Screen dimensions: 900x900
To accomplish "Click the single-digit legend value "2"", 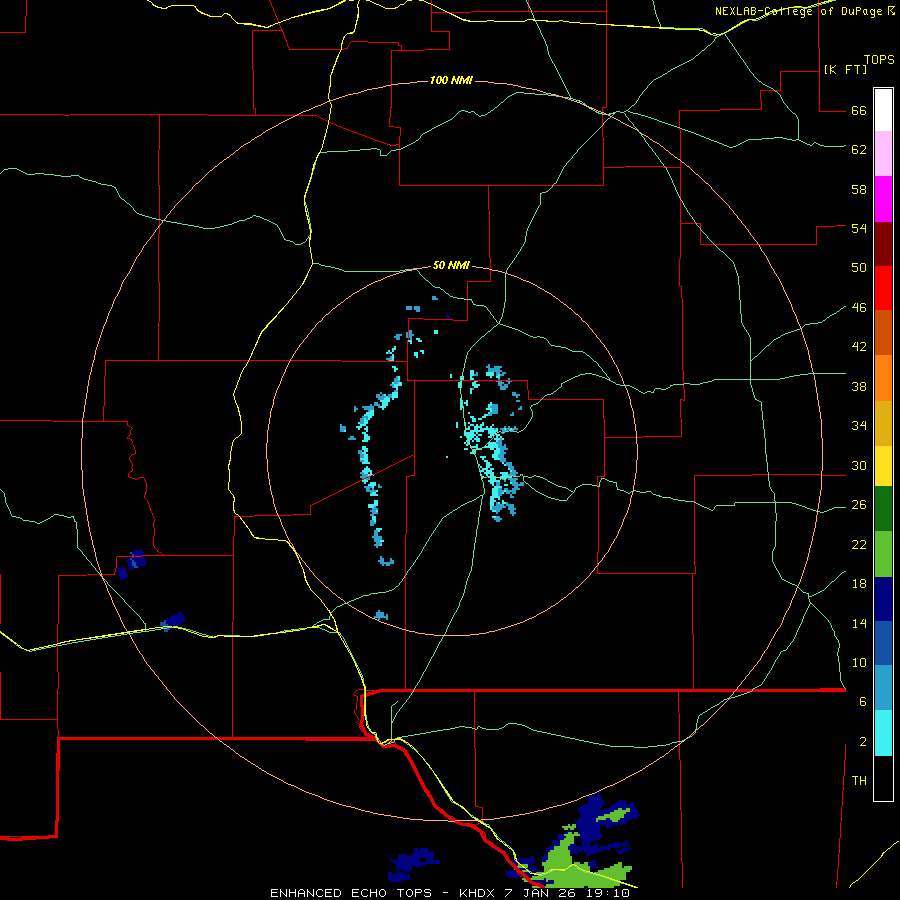I will pyautogui.click(x=863, y=742).
